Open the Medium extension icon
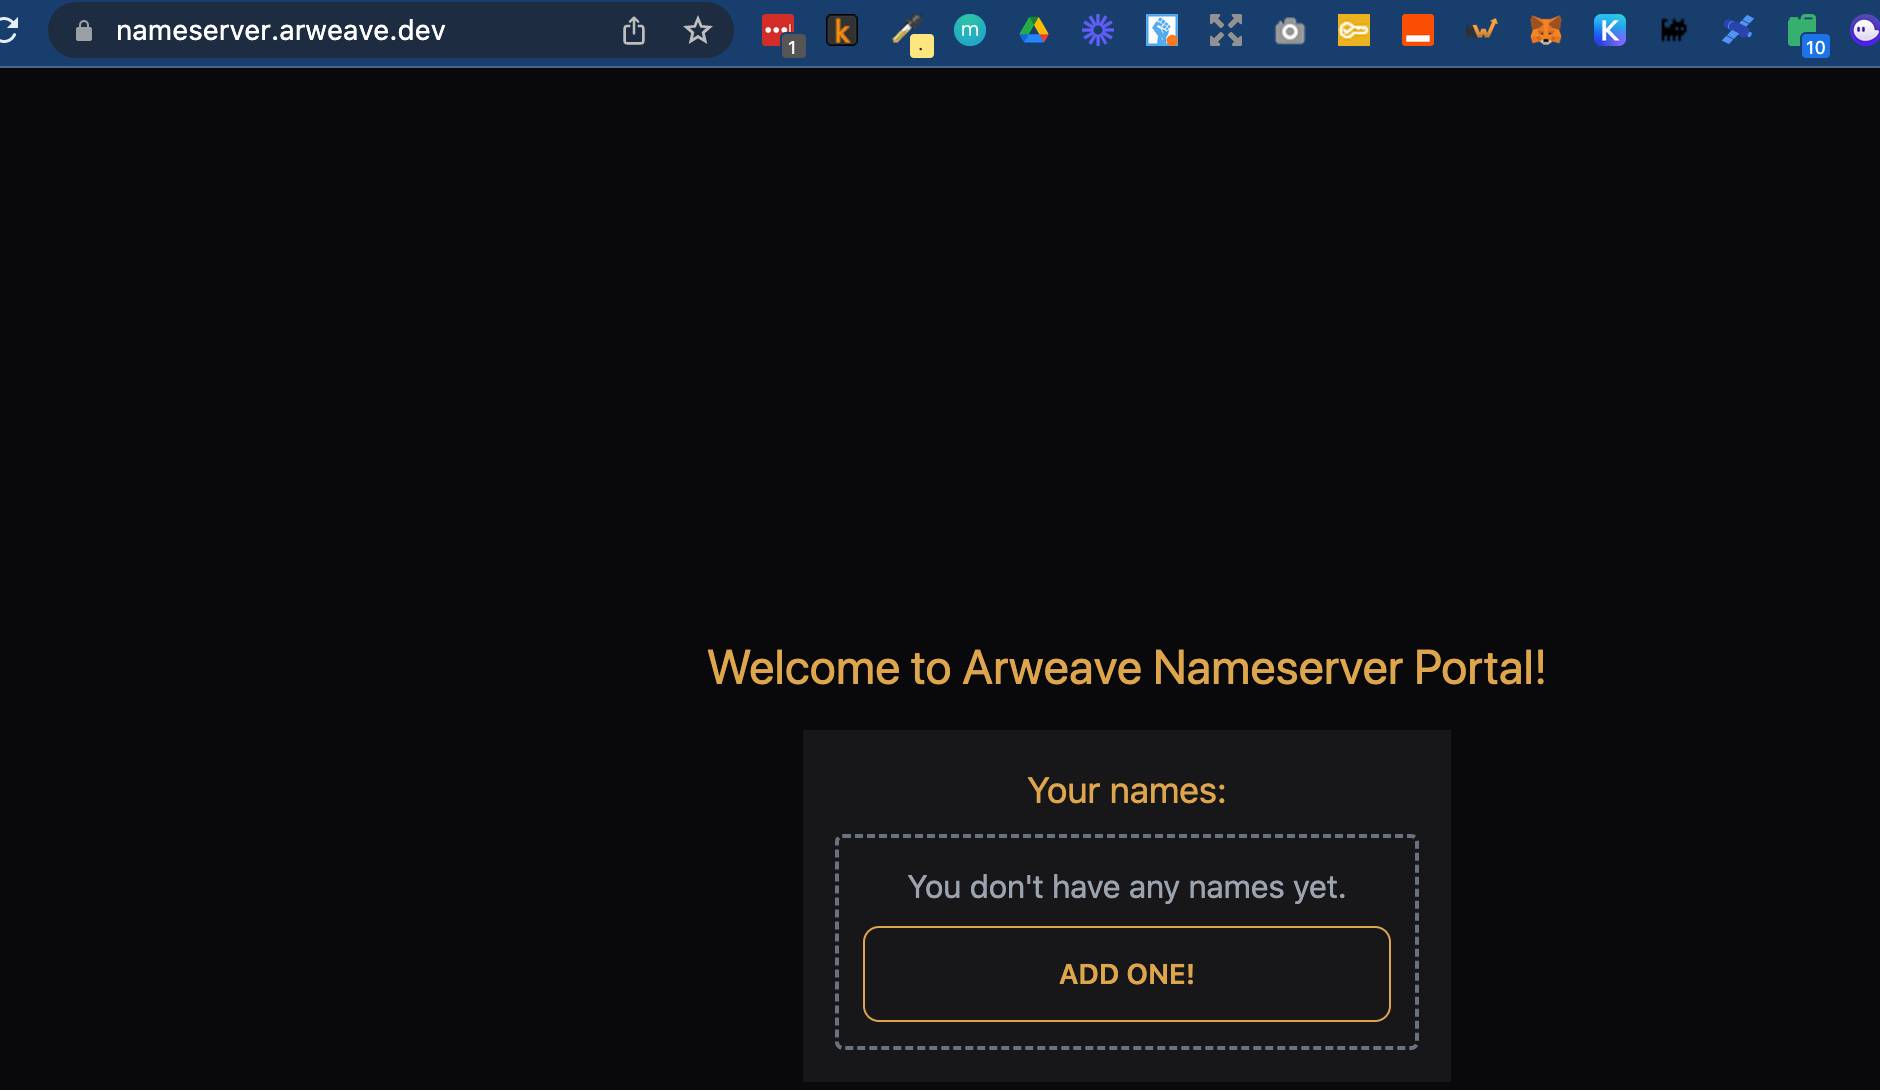Screen dimensions: 1880x1090 pos(967,30)
